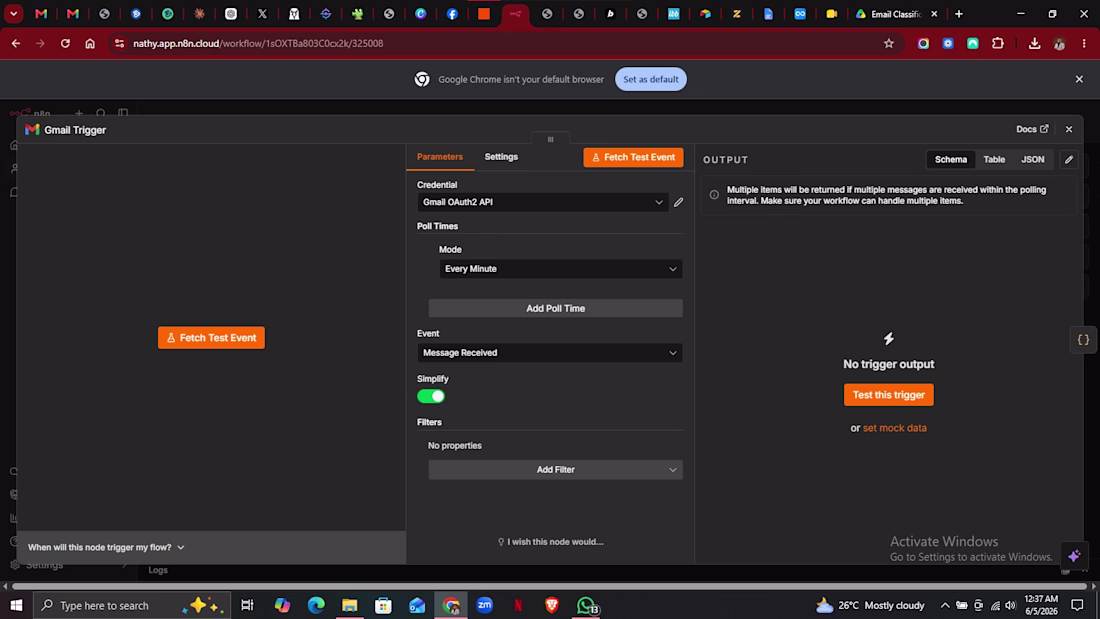
Task: Change the Every Minute poll mode dropdown
Action: (561, 269)
